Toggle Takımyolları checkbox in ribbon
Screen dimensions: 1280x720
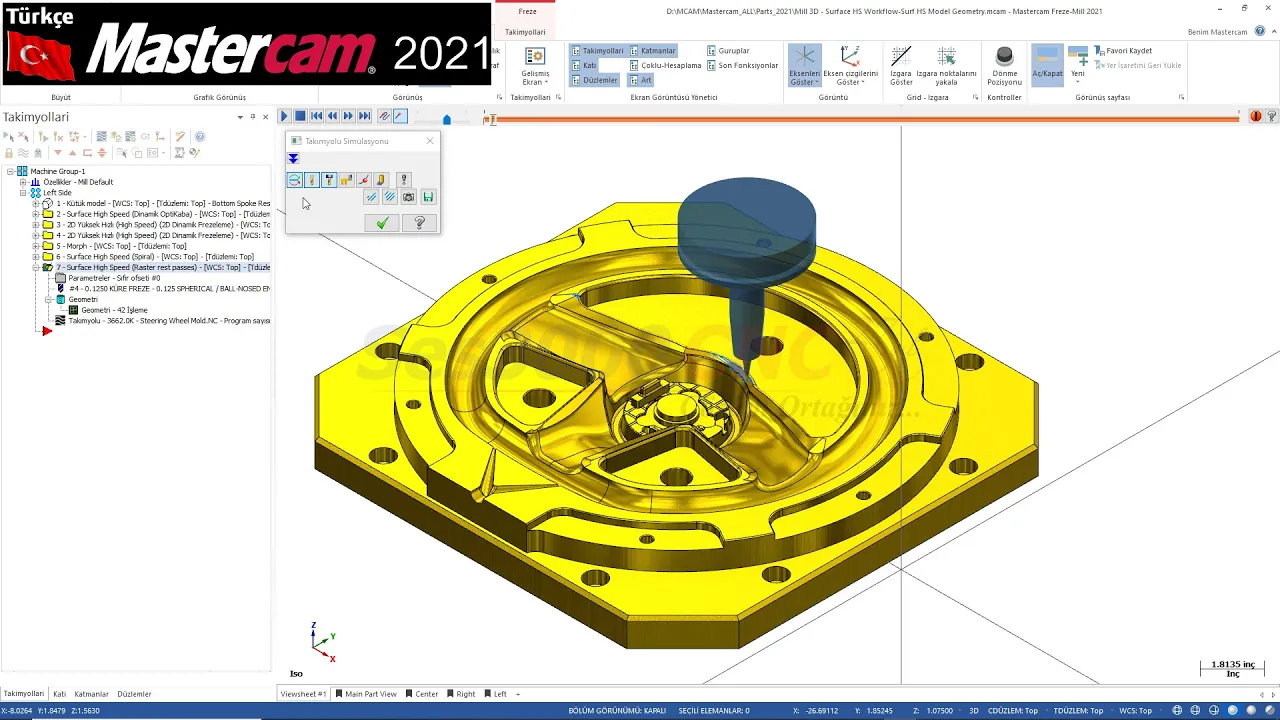pyautogui.click(x=598, y=50)
